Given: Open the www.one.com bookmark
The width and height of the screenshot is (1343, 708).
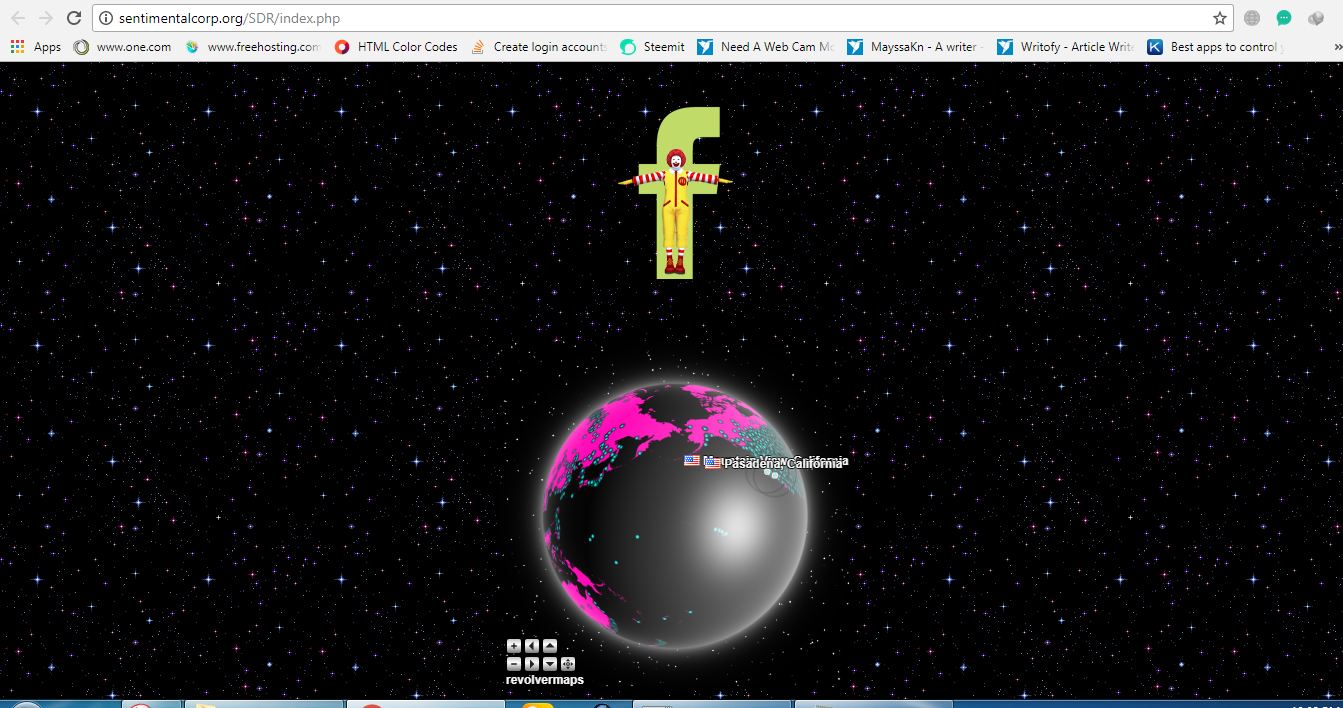Looking at the screenshot, I should [122, 47].
